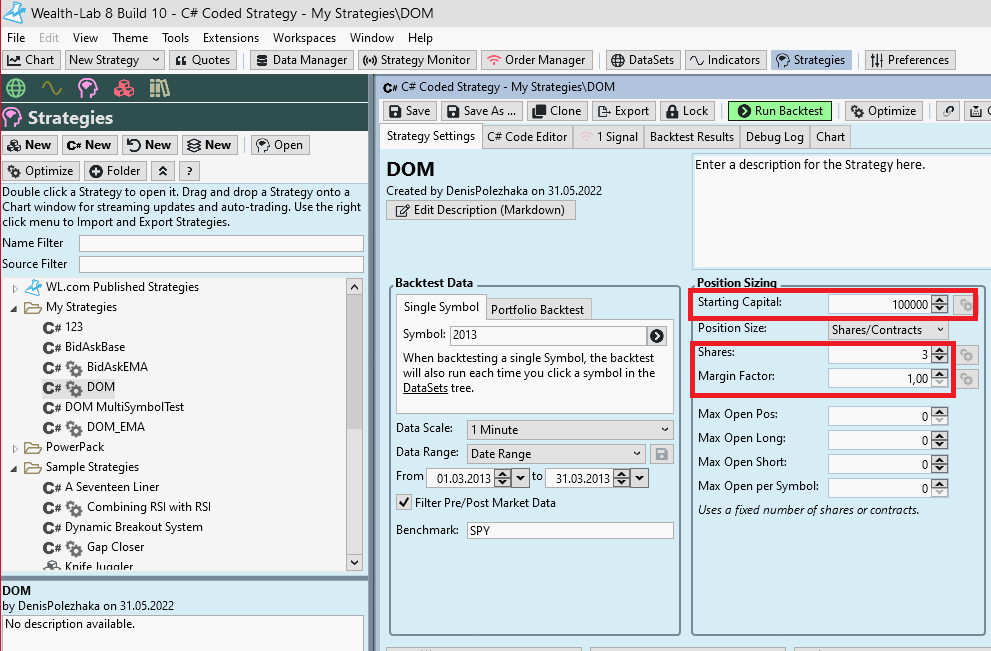Click the round arrow next to Symbol field
This screenshot has width=991, height=651.
pos(657,336)
